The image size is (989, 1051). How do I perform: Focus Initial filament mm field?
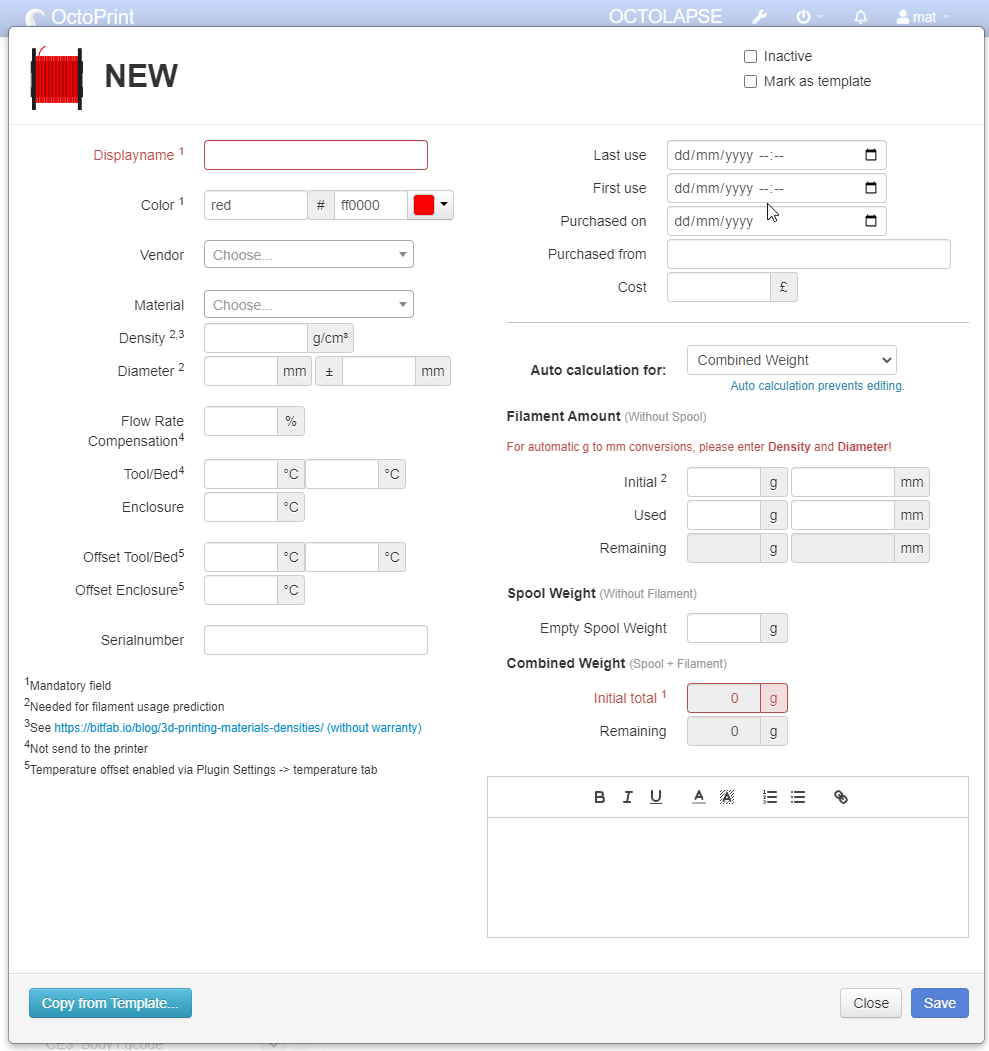coord(843,482)
